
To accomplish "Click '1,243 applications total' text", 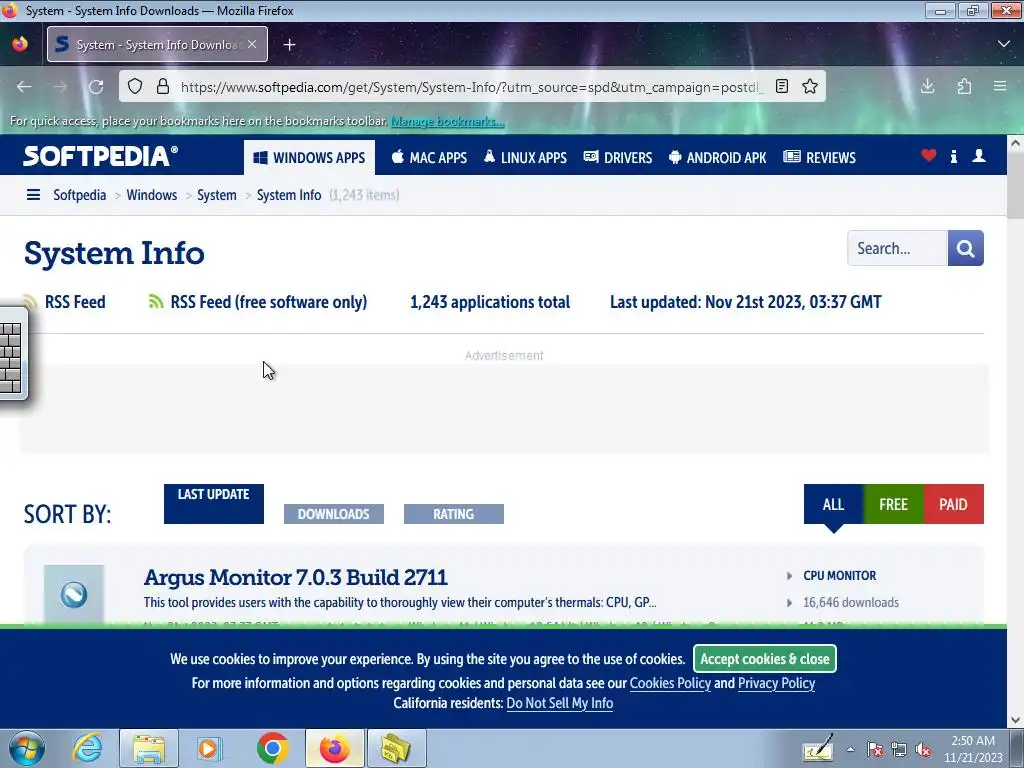I will point(490,302).
